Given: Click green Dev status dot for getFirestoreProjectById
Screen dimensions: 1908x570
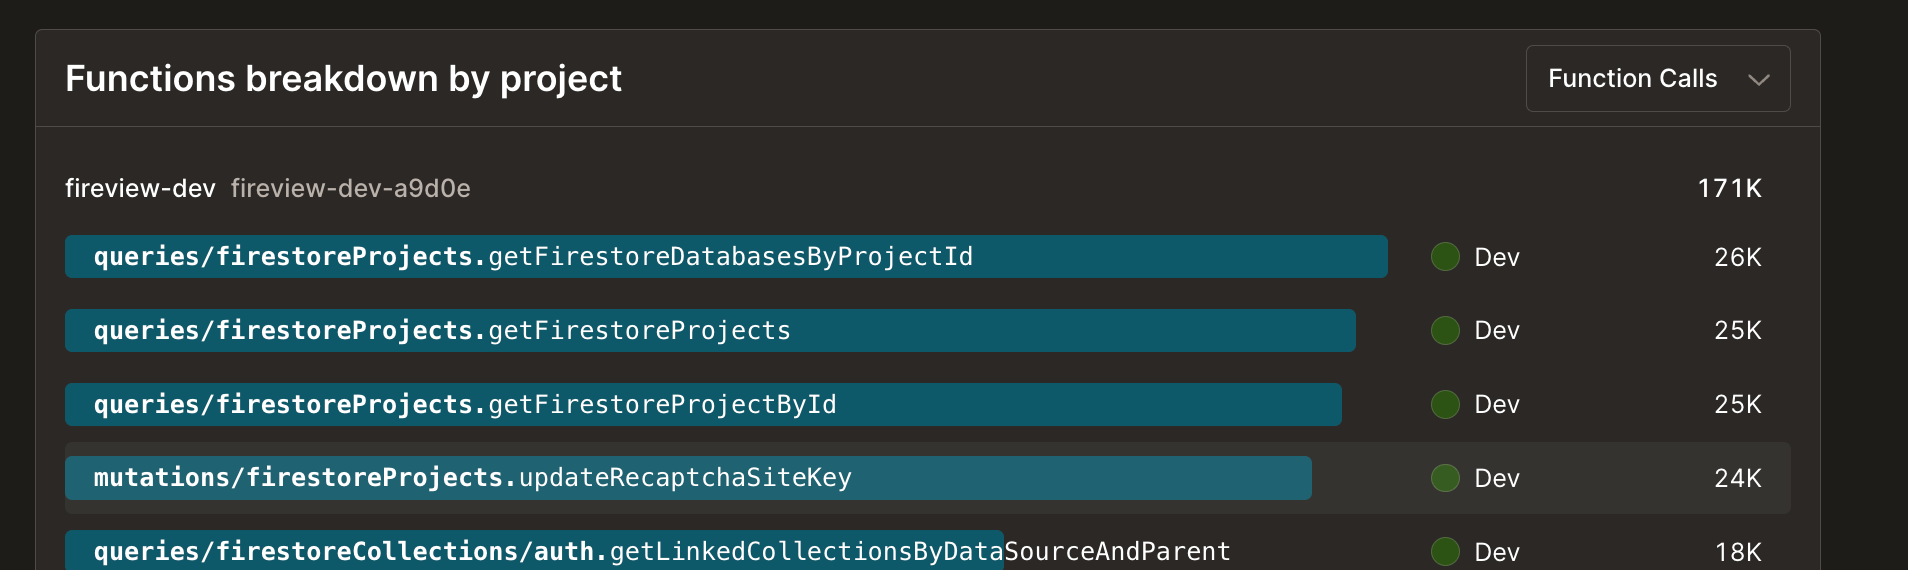Looking at the screenshot, I should pyautogui.click(x=1445, y=404).
